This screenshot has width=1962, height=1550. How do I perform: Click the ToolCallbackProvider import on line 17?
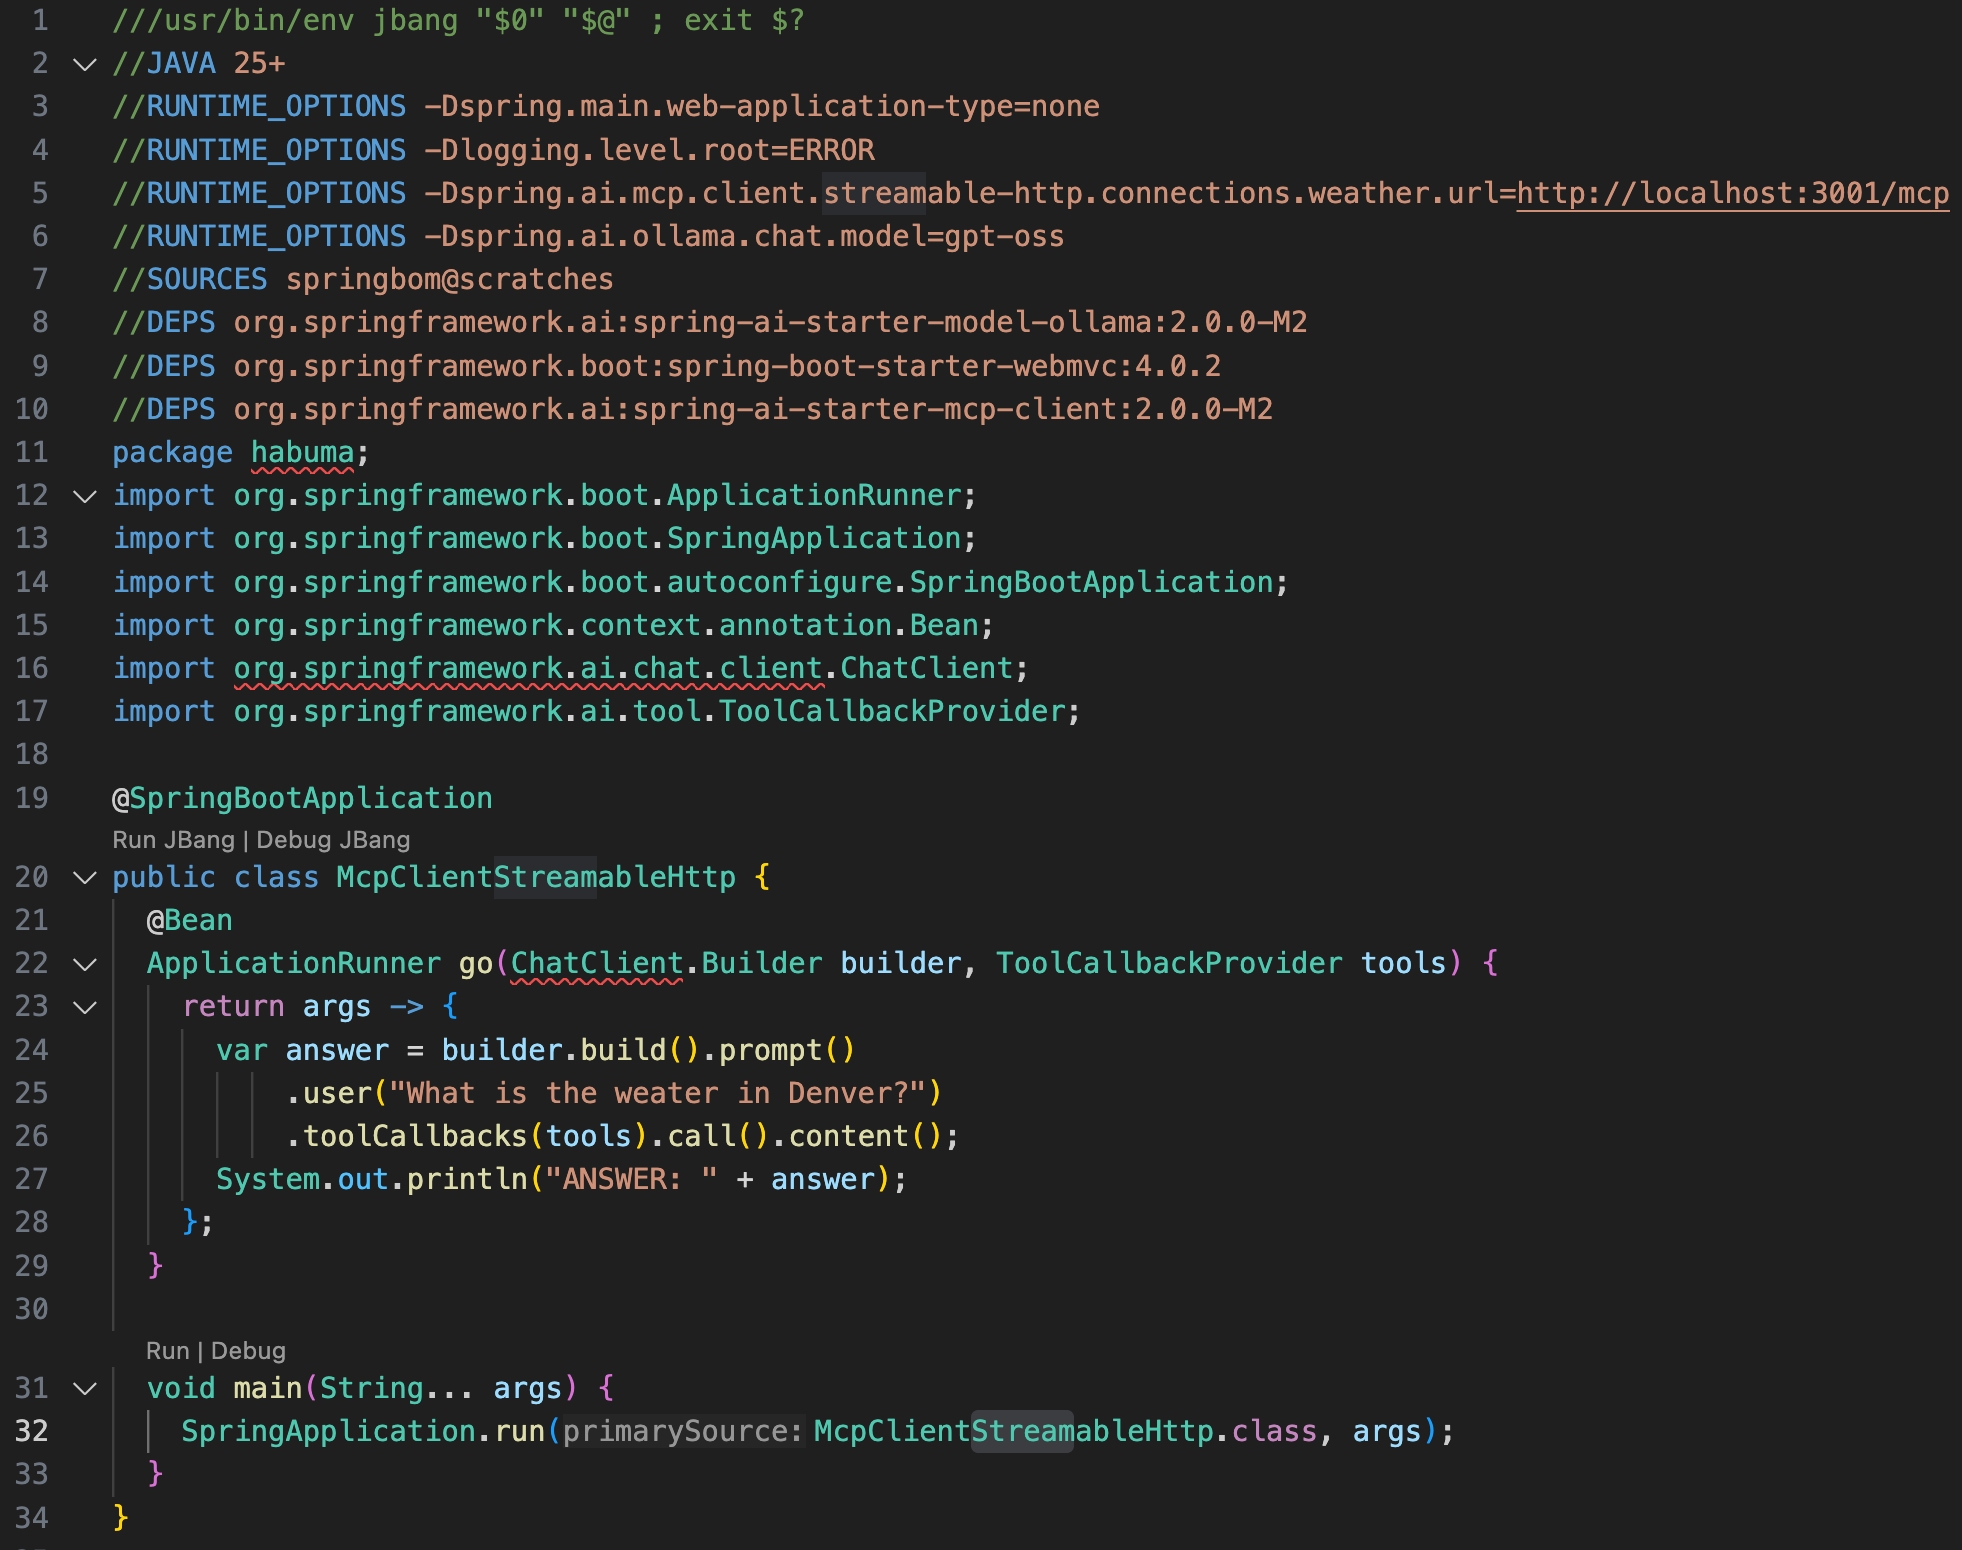(892, 711)
